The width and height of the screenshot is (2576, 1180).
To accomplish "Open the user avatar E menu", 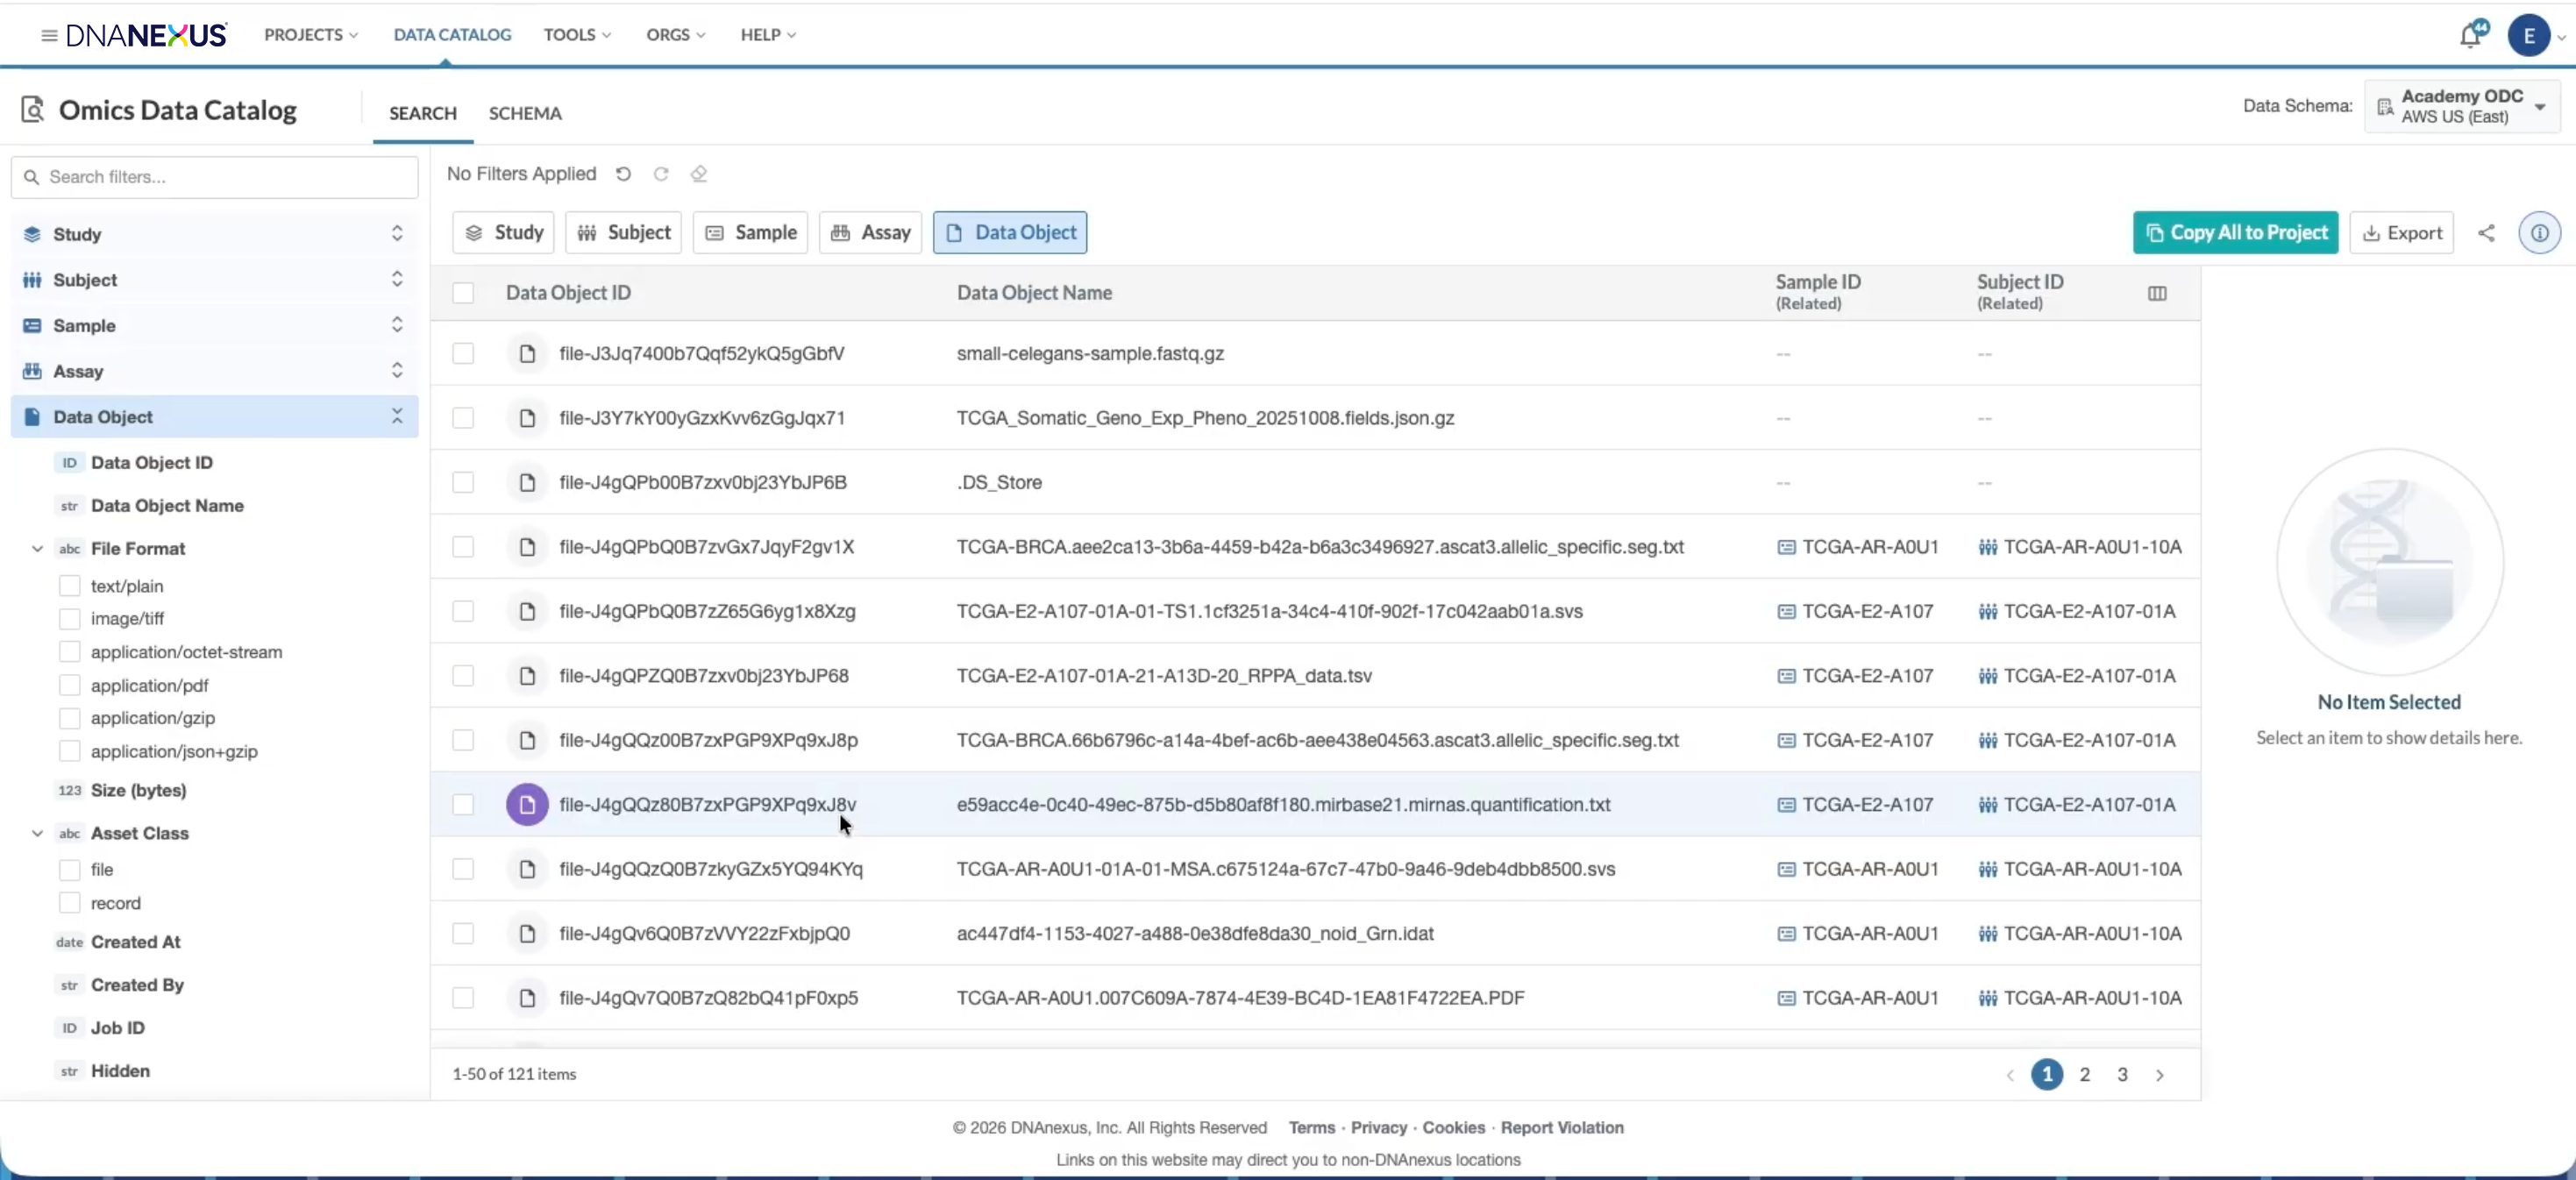I will (2529, 36).
